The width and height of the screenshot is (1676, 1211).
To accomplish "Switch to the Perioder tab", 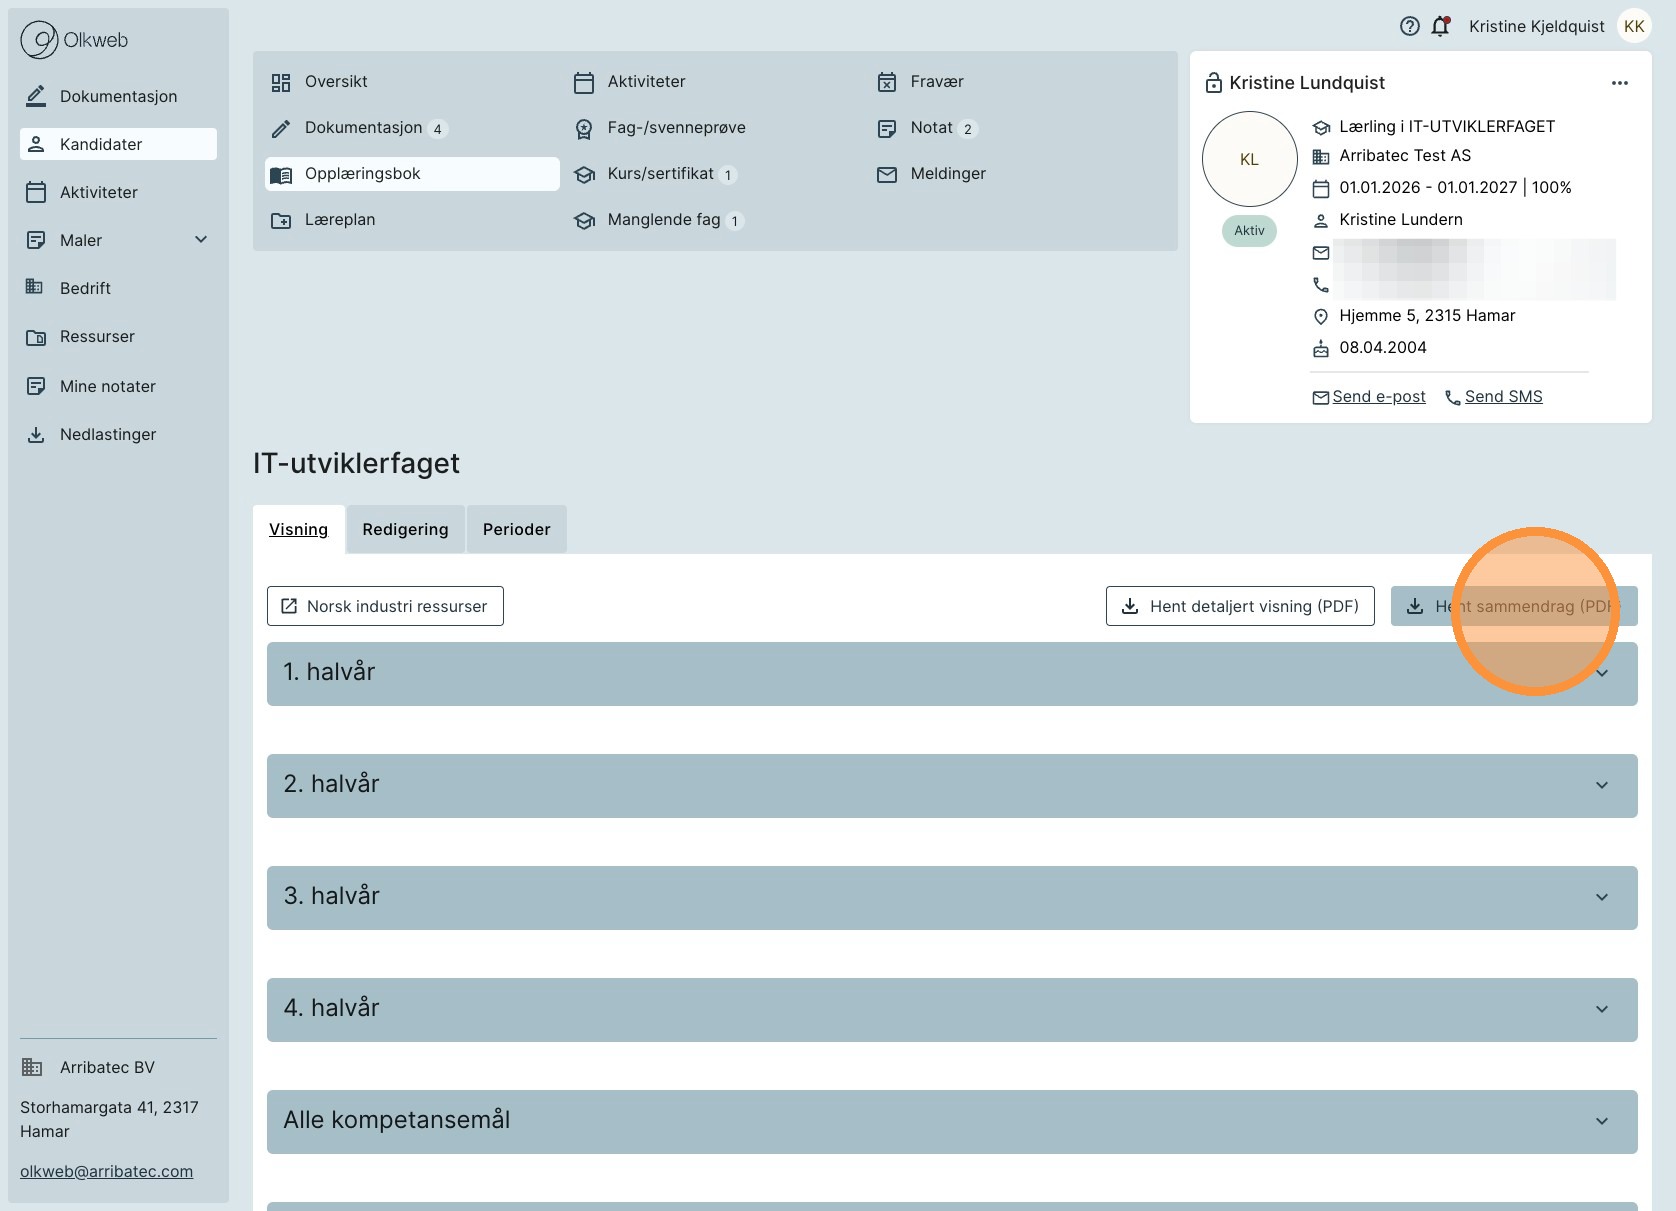I will point(516,530).
